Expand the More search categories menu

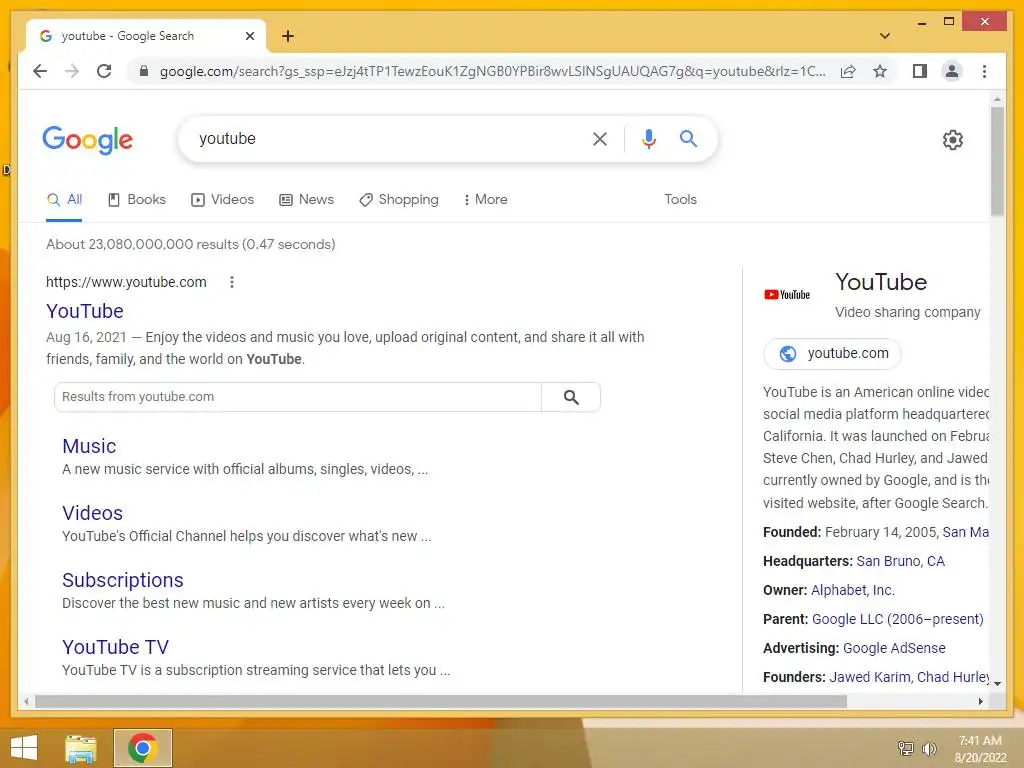tap(485, 200)
